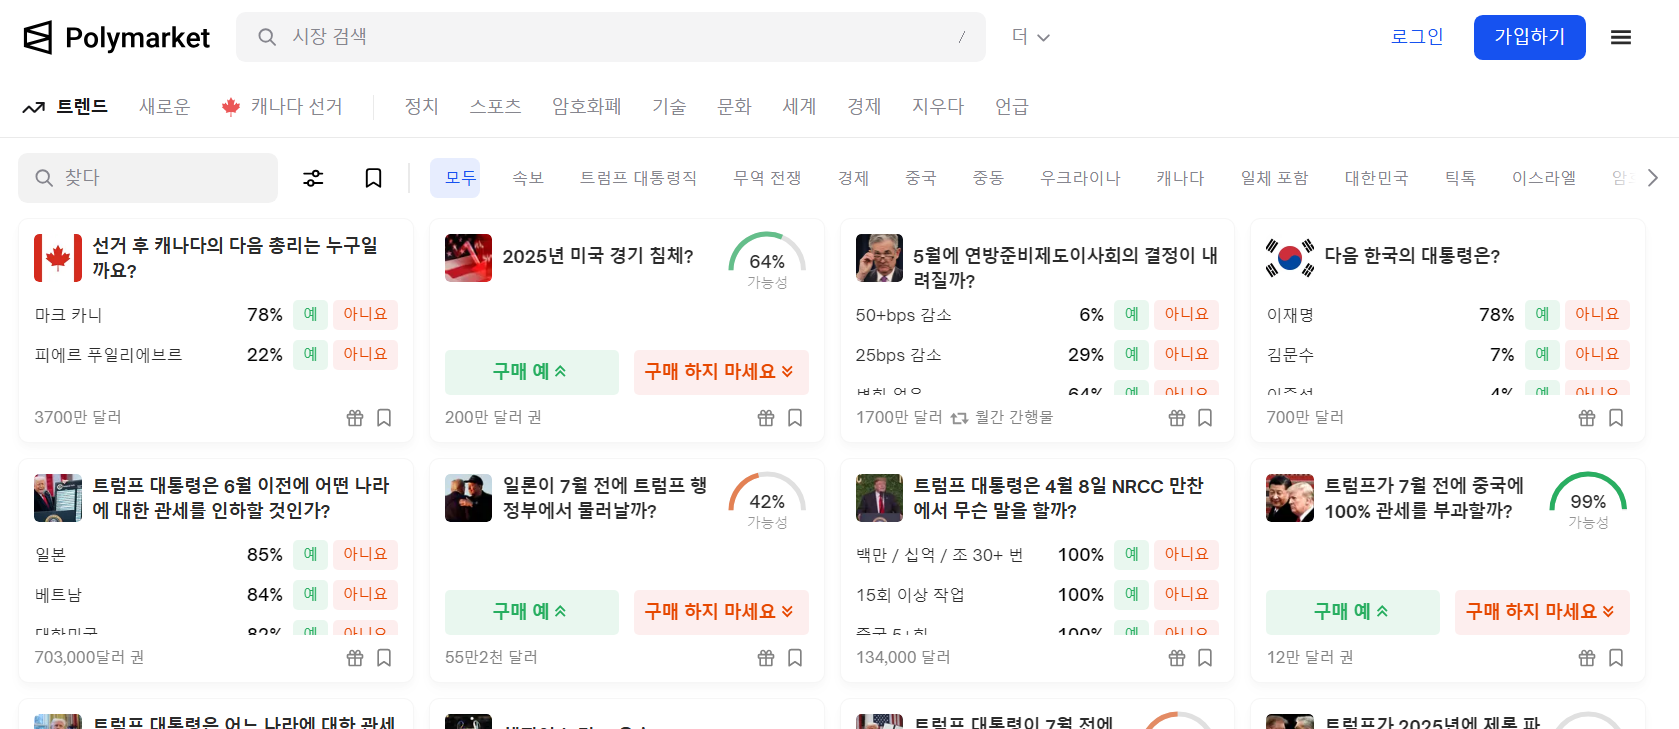Image resolution: width=1679 pixels, height=729 pixels.
Task: Click 구매 예 on Elon leaving card
Action: tap(532, 612)
